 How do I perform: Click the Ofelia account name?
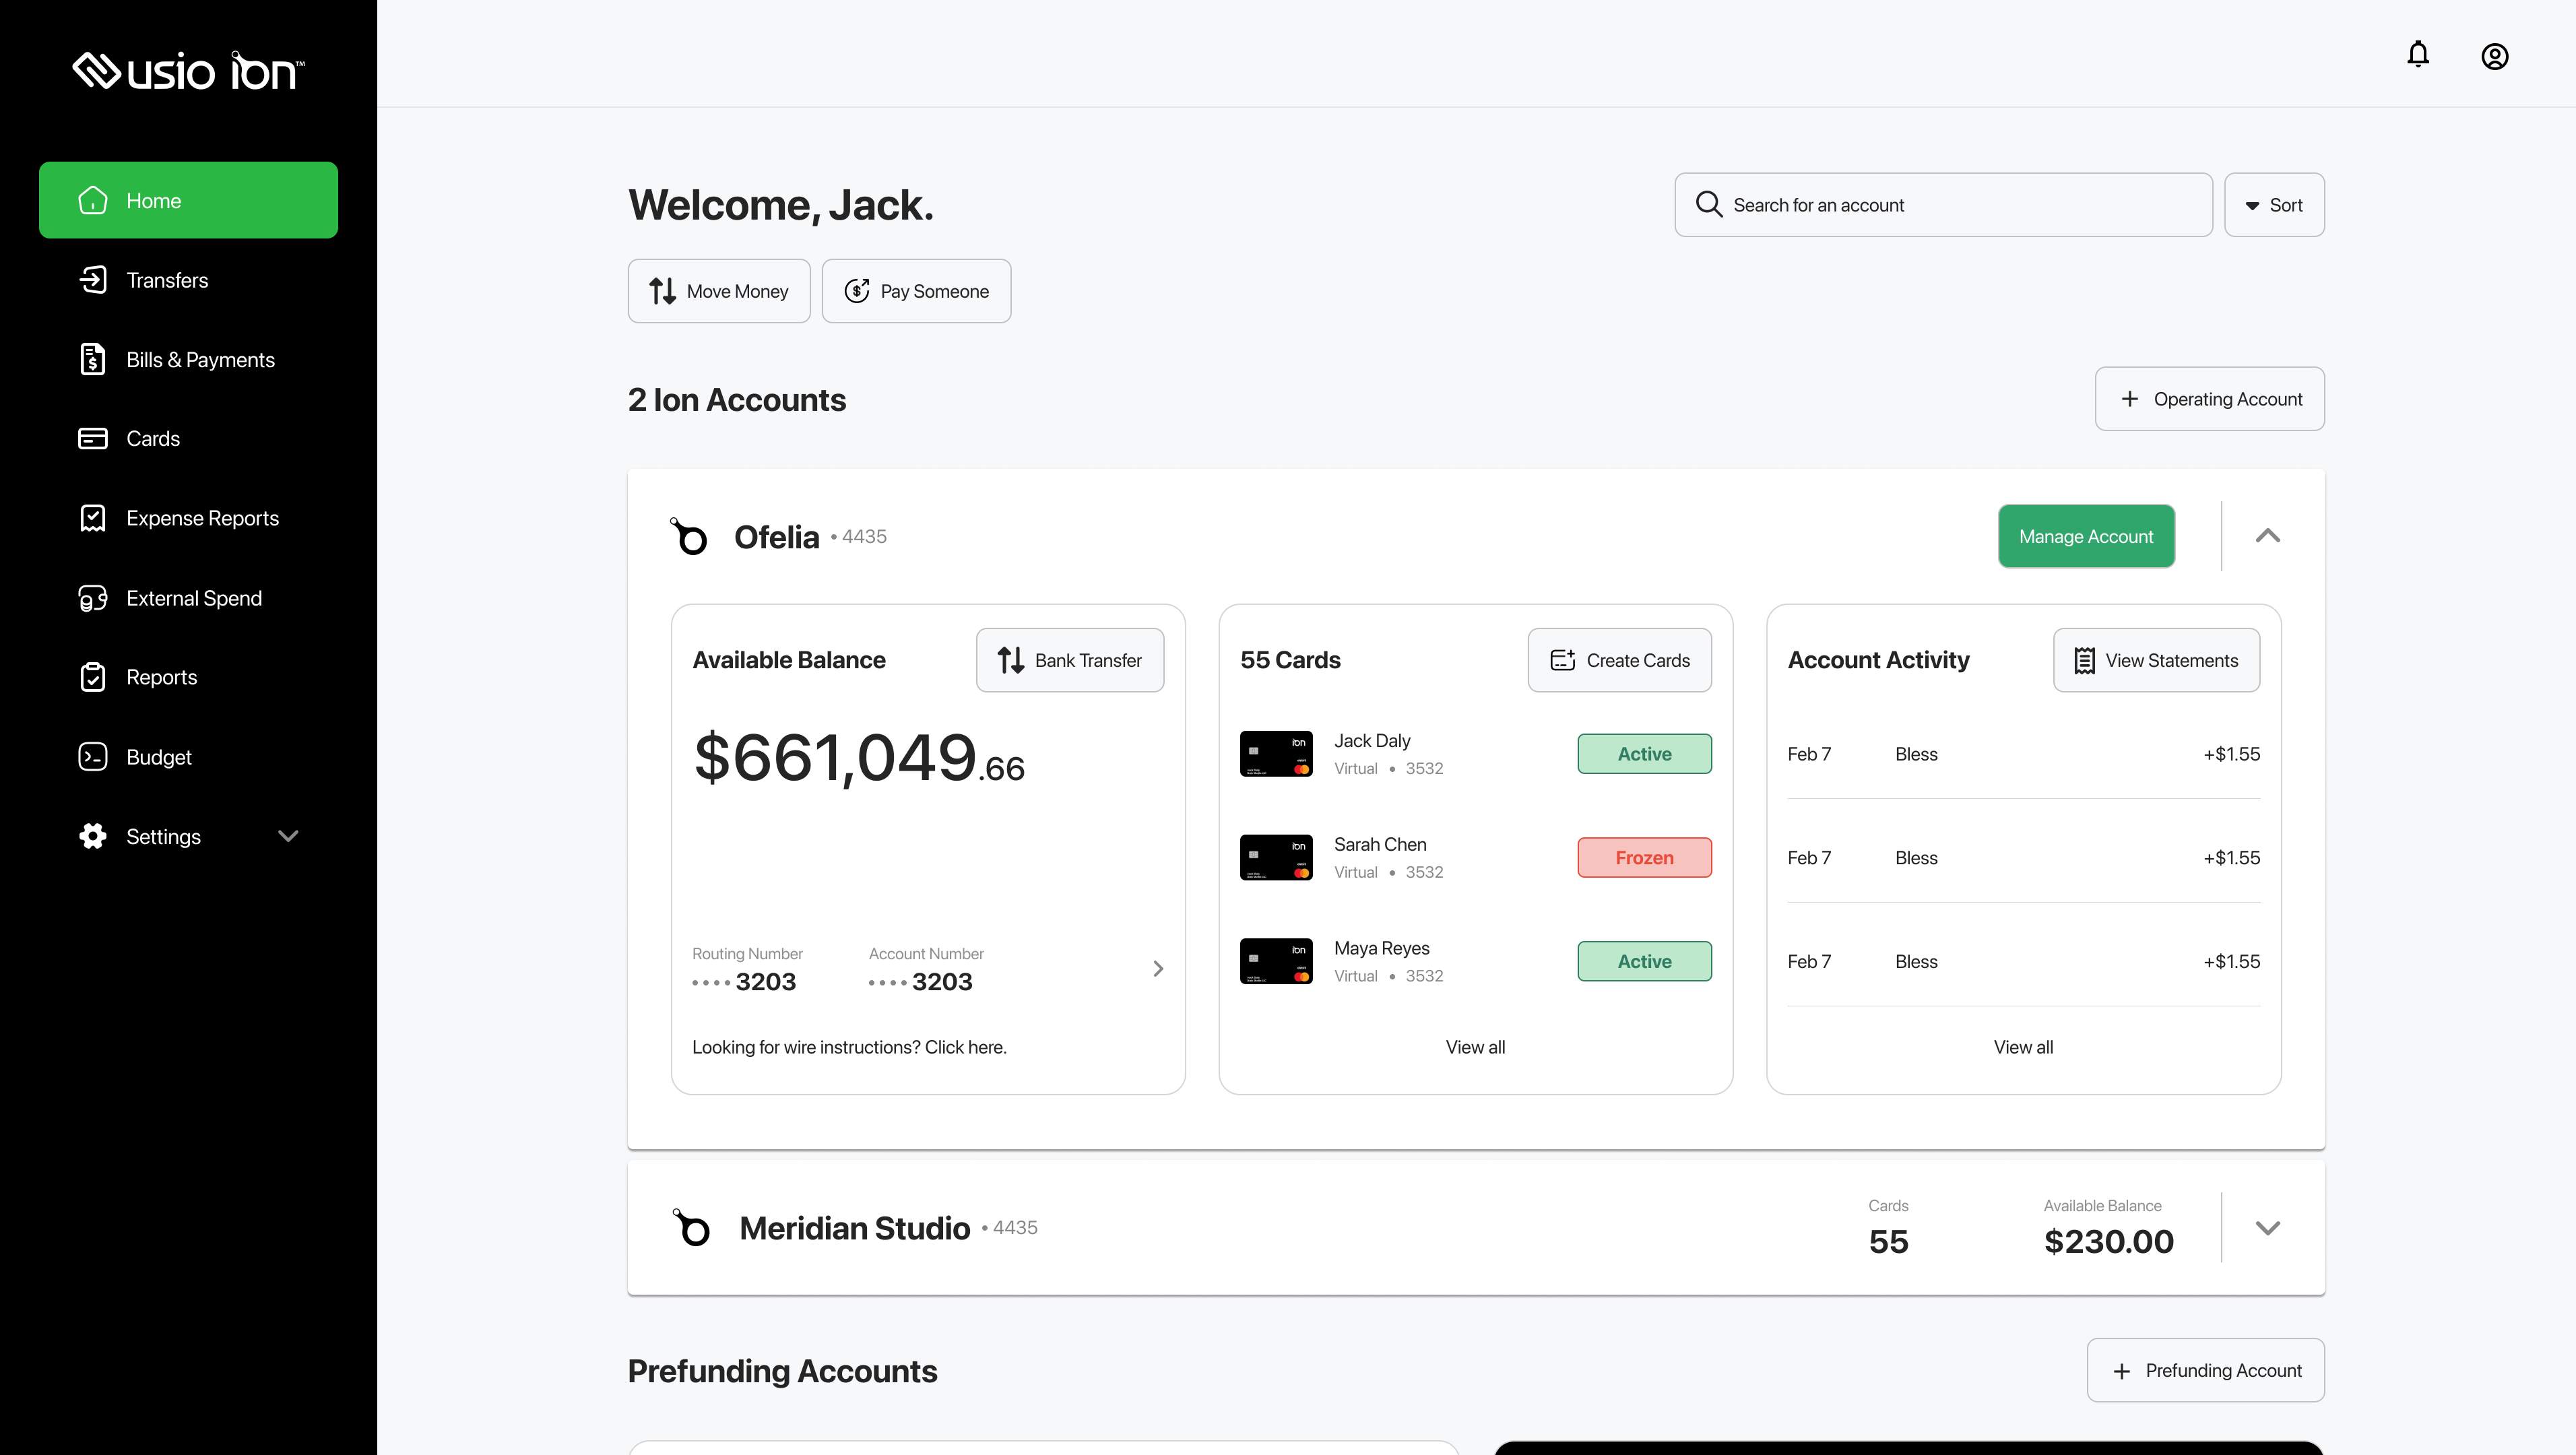[x=776, y=537]
